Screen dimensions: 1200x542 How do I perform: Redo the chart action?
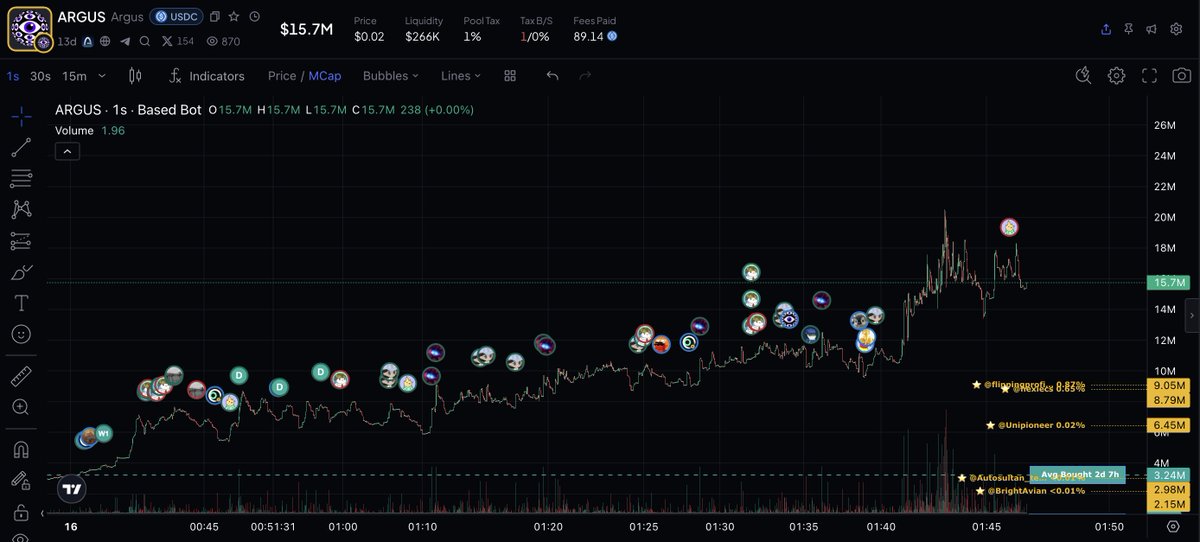[585, 76]
